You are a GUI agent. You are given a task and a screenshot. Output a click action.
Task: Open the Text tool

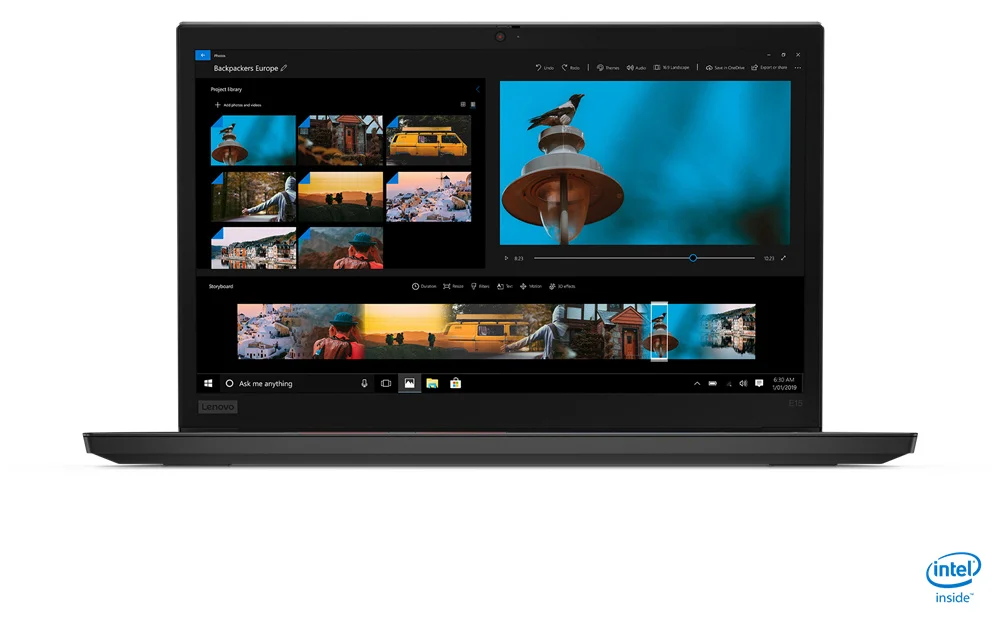click(x=504, y=286)
